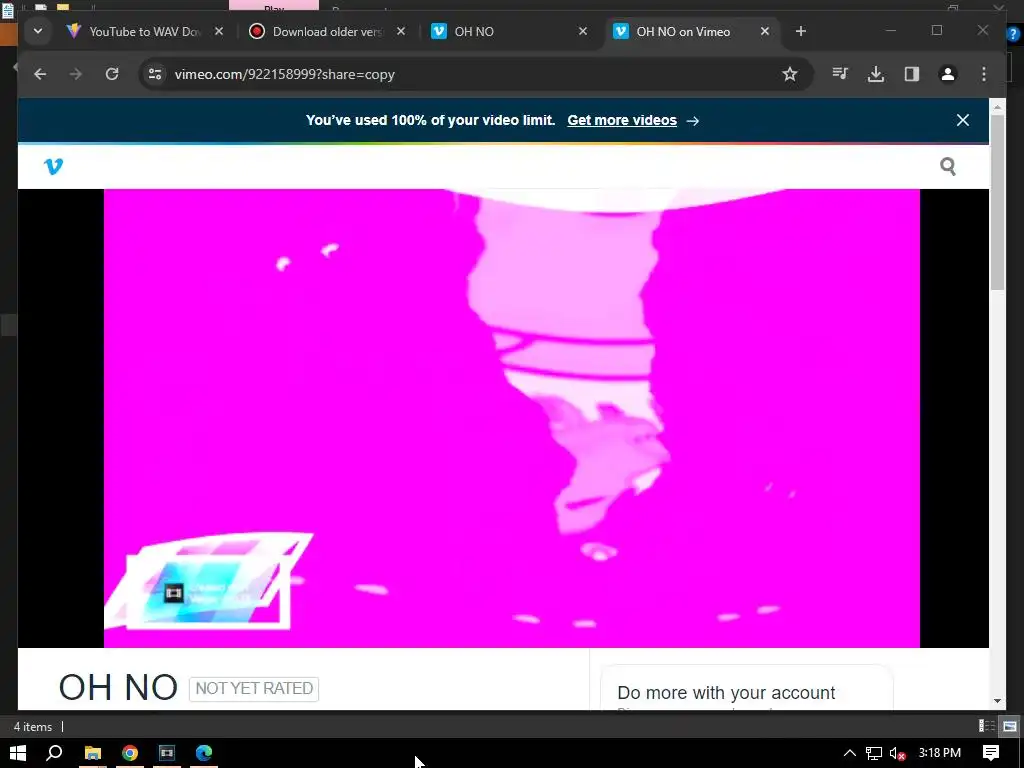
Task: Click the address bar with the vimeo.com URL
Action: click(475, 74)
